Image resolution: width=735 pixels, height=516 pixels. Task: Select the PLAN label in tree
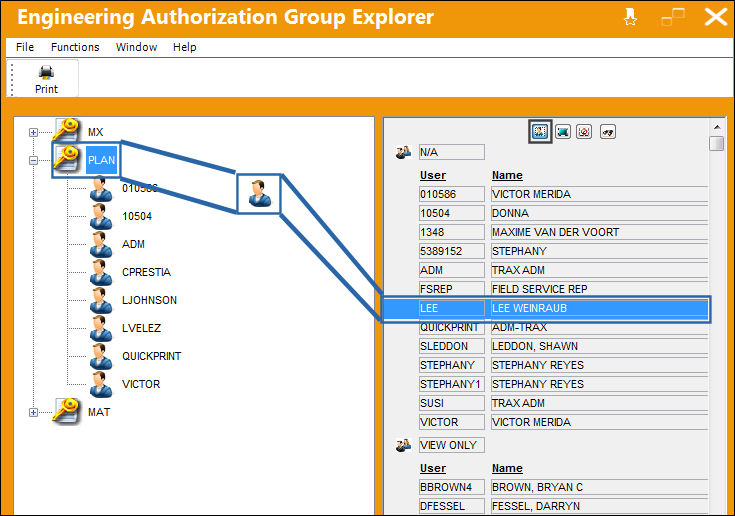(x=102, y=160)
